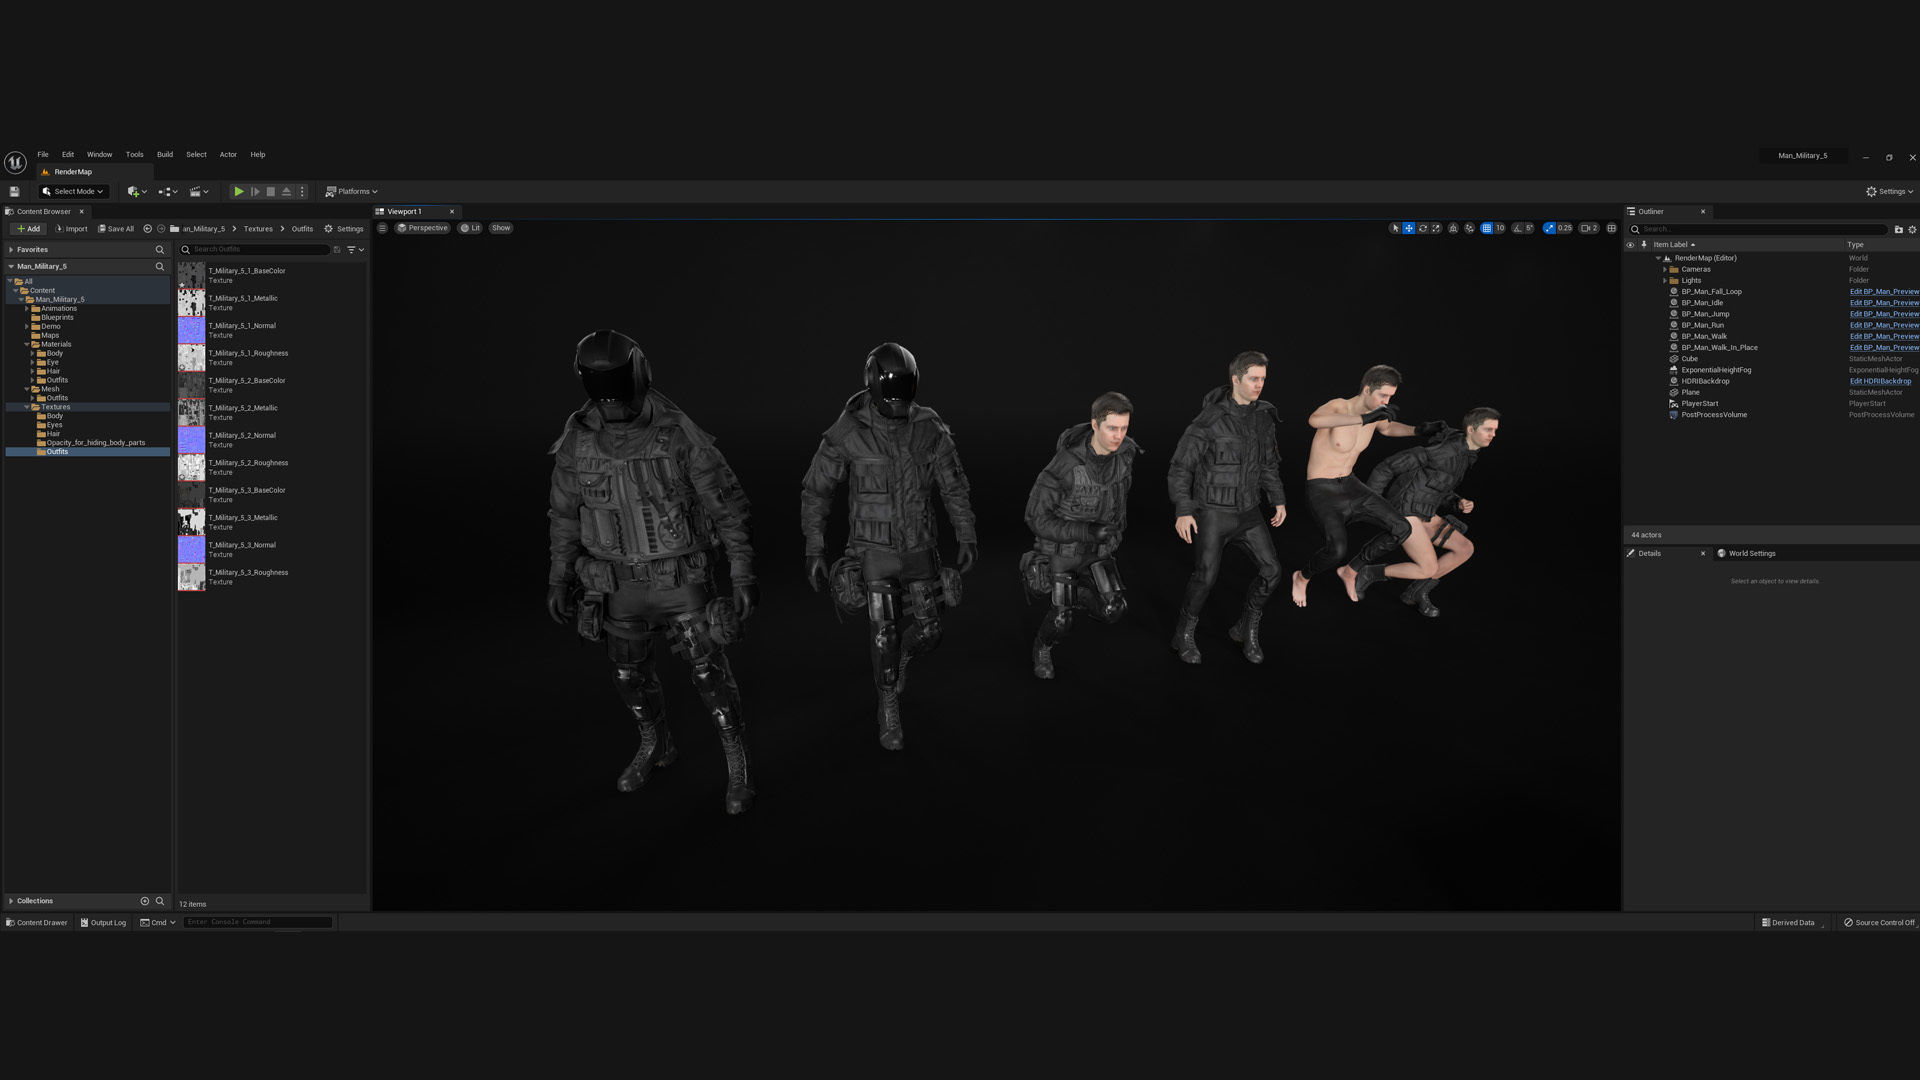Screen dimensions: 1920x1080
Task: Open the Blueprints dropdown in main toolbar
Action: [167, 191]
